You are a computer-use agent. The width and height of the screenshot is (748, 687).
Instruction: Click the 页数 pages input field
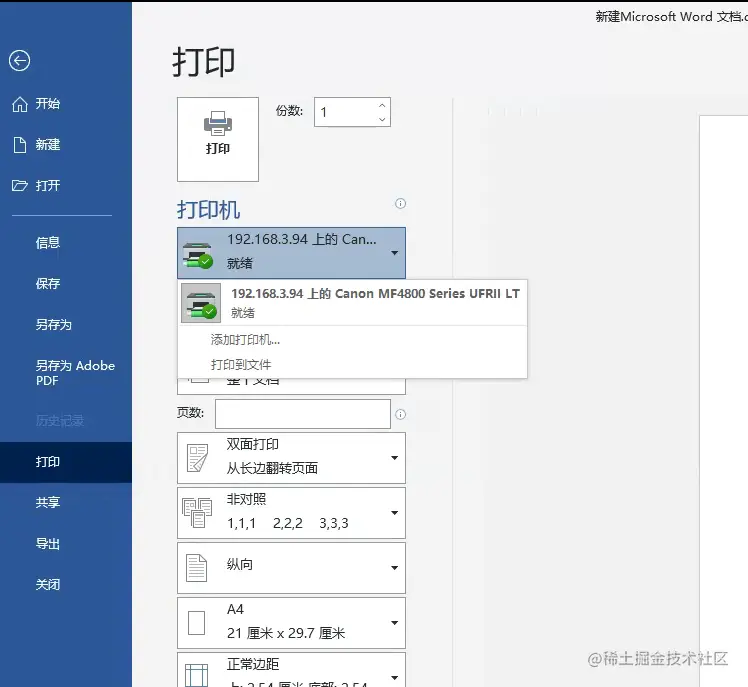(x=303, y=414)
